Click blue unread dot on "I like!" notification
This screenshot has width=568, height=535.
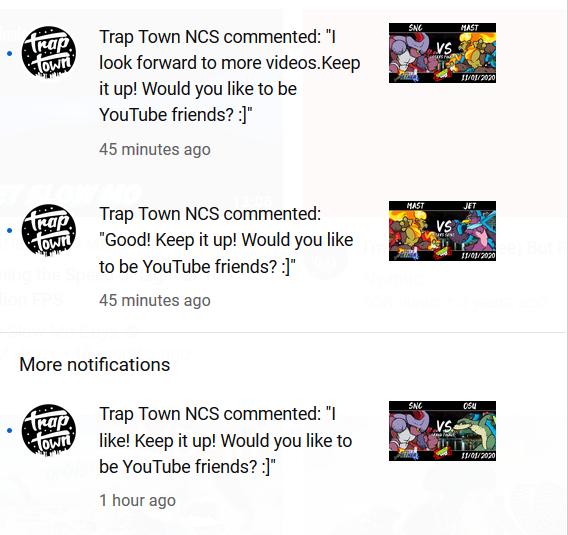(10, 430)
